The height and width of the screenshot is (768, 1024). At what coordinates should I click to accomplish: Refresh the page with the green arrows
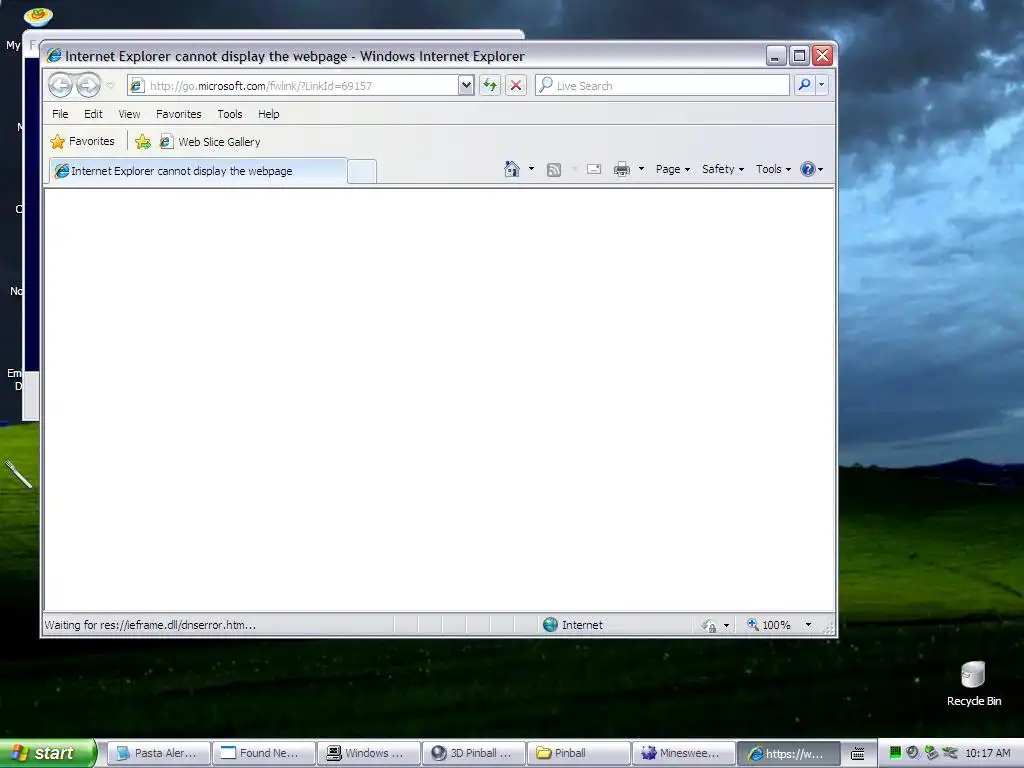(x=490, y=86)
